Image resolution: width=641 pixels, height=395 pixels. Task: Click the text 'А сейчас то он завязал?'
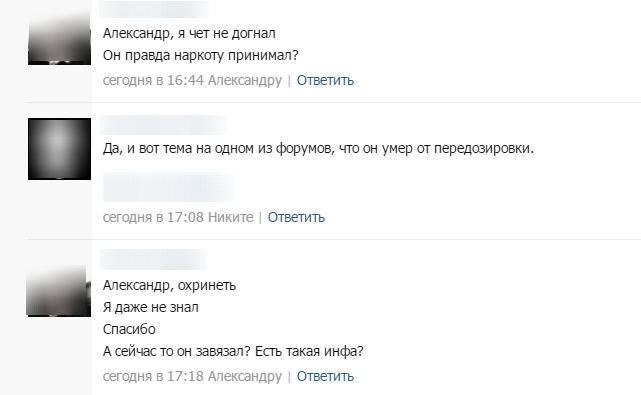[177, 351]
